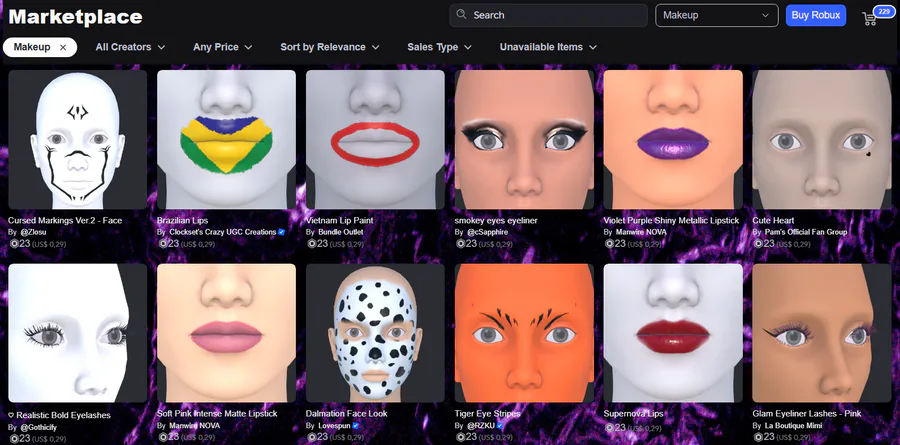Open Realistic Bold Eyelashes thumbnail

point(77,333)
